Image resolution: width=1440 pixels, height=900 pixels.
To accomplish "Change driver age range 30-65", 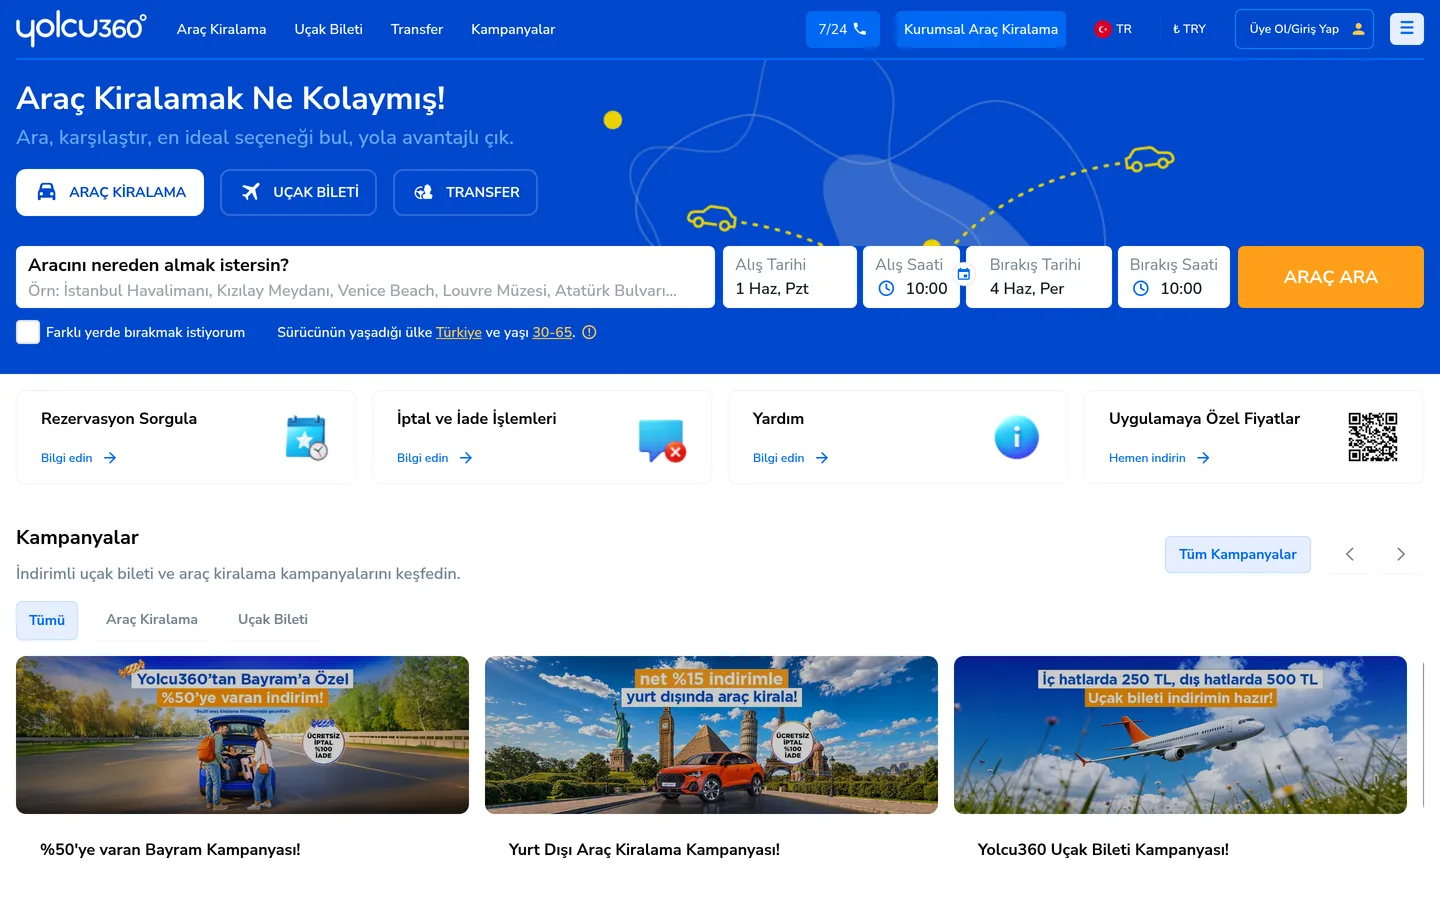I will (552, 333).
